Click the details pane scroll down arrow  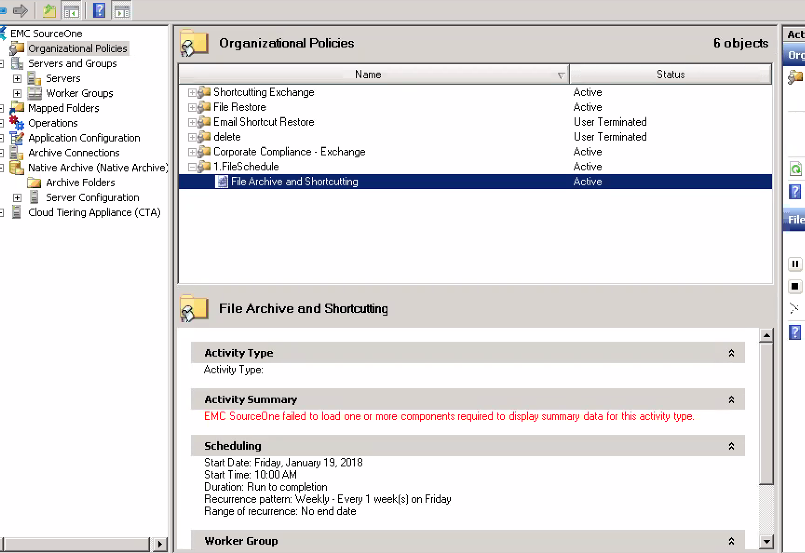tap(767, 541)
